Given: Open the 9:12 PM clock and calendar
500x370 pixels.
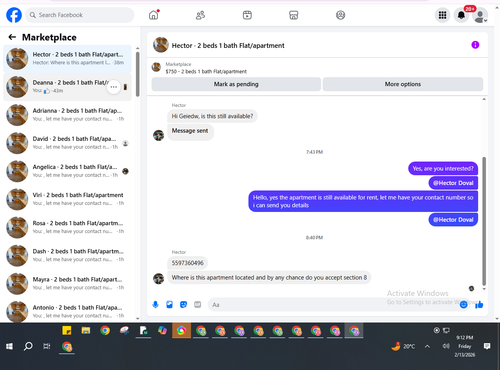Looking at the screenshot, I should click(x=465, y=346).
